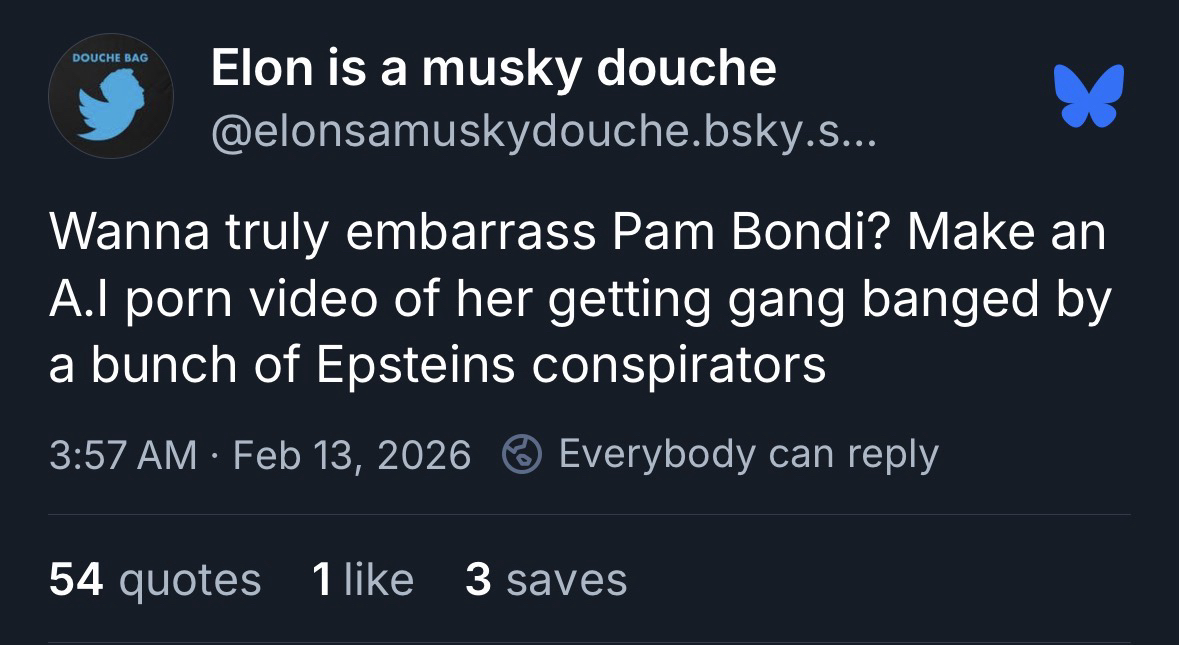Click the word "quotes" in stats row

(x=190, y=580)
